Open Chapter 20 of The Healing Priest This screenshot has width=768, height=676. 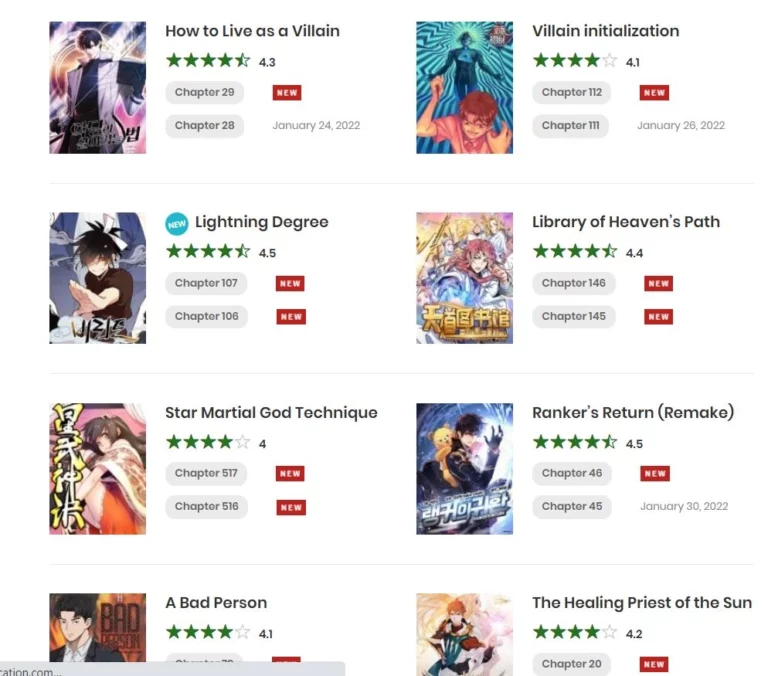[571, 664]
